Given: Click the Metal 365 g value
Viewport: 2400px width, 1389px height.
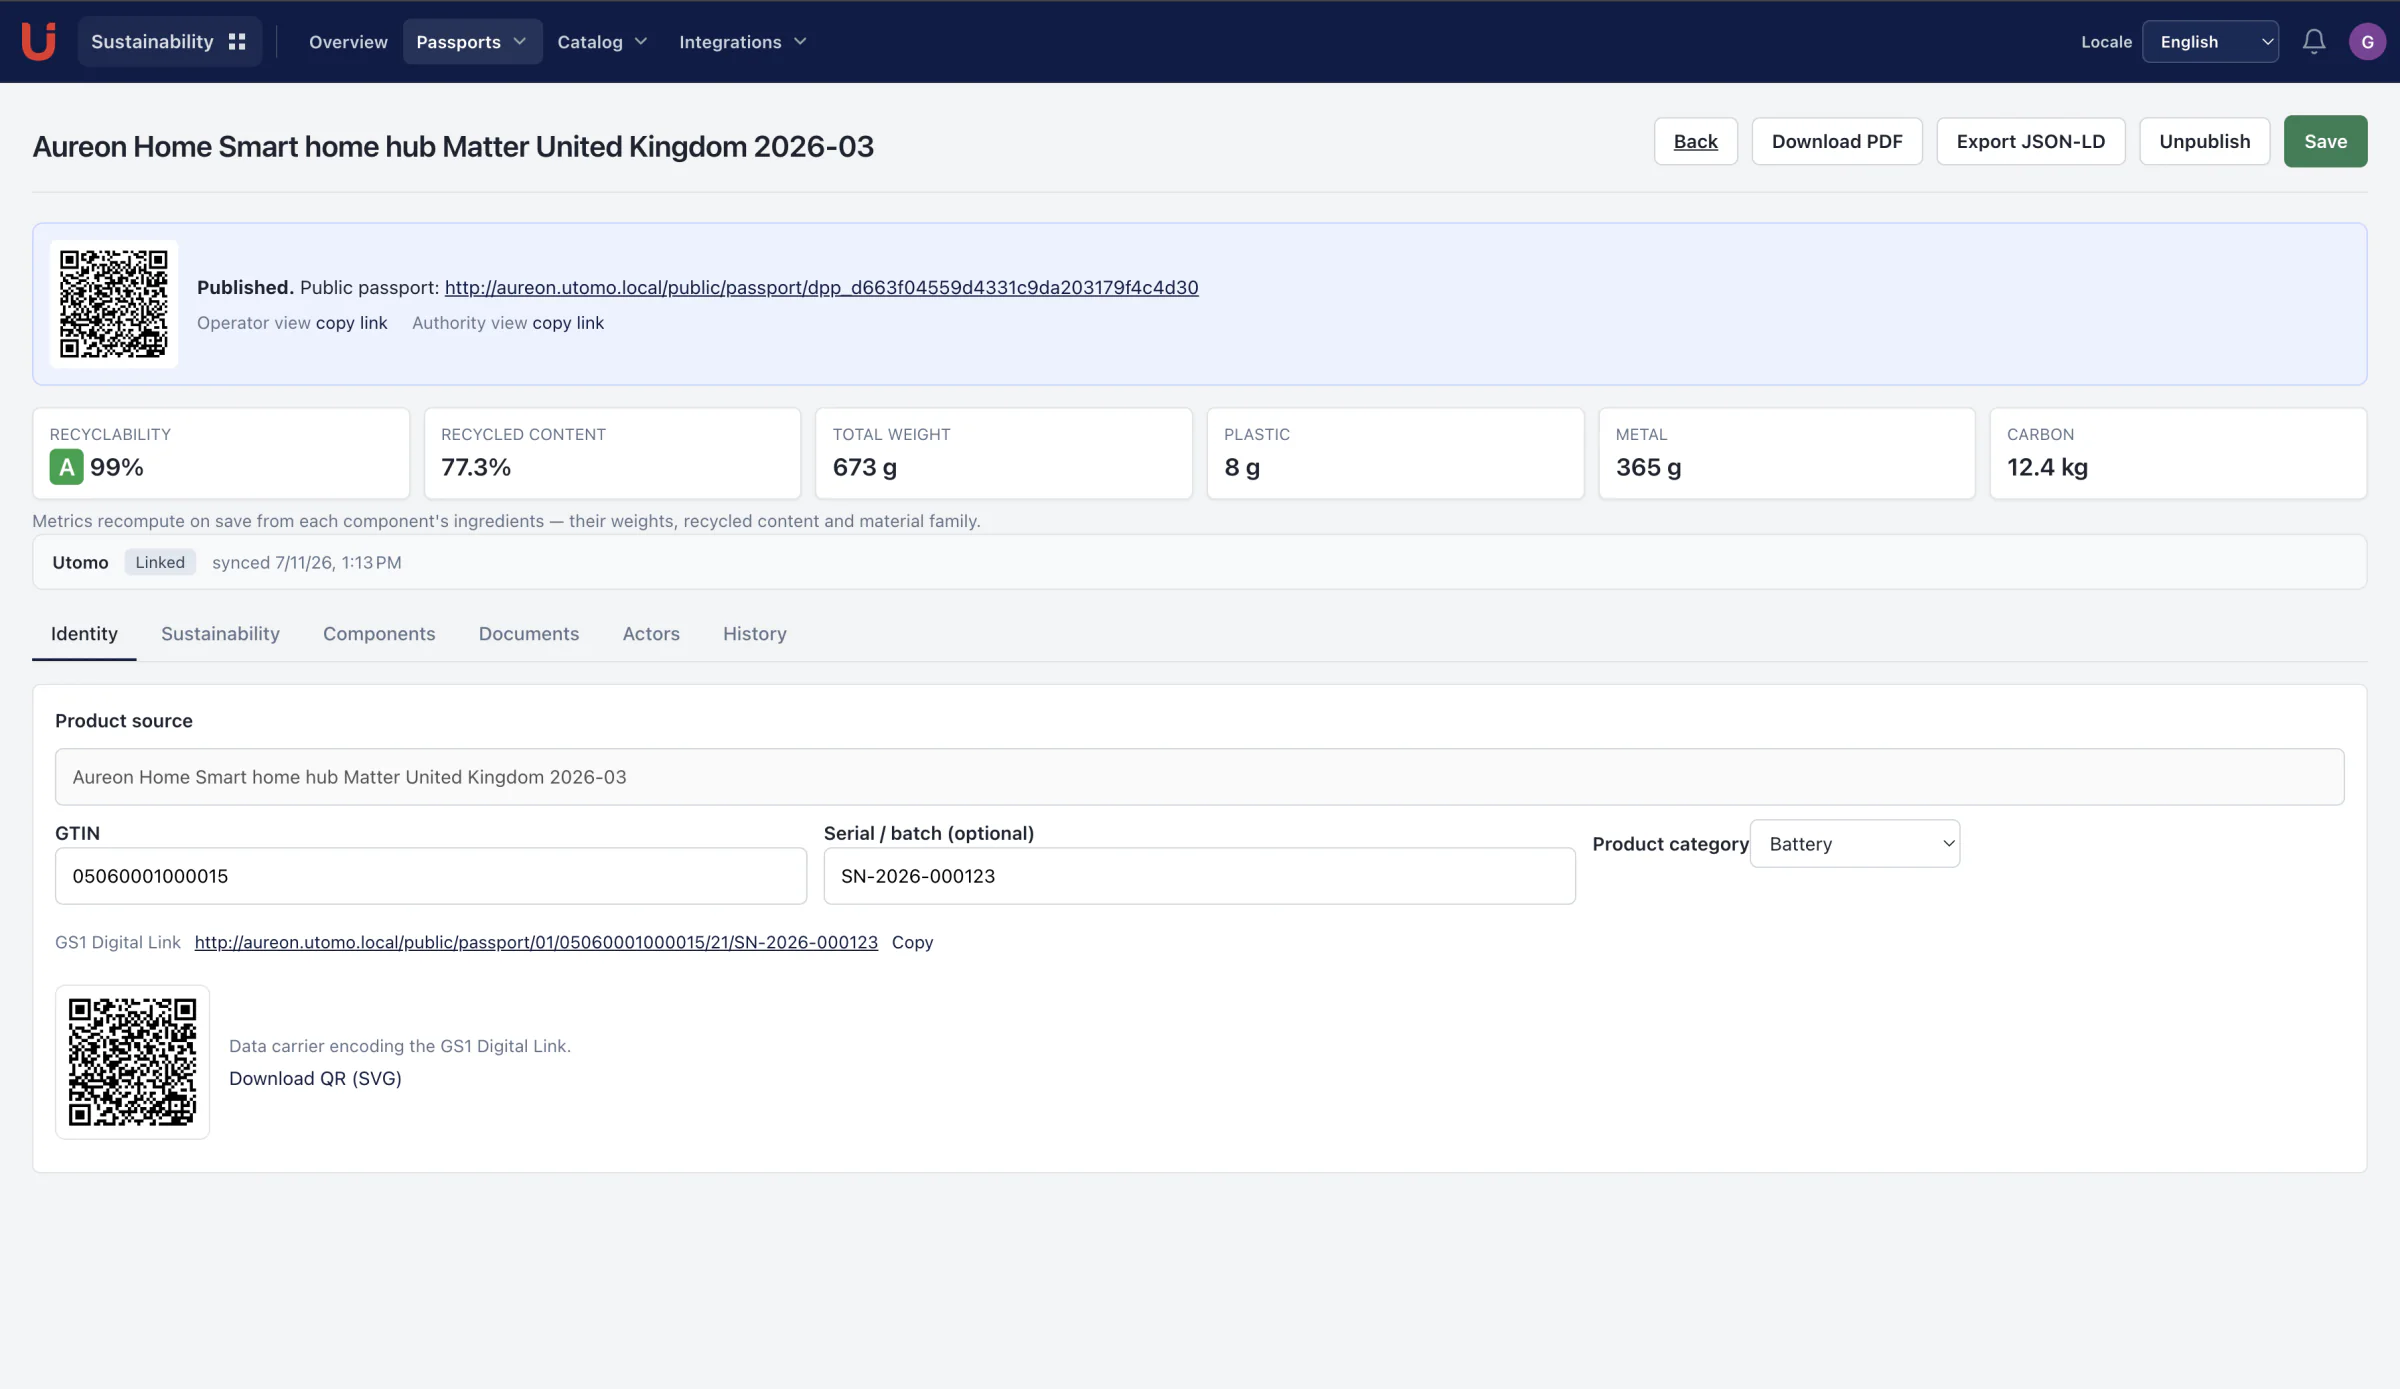Looking at the screenshot, I should click(1649, 467).
